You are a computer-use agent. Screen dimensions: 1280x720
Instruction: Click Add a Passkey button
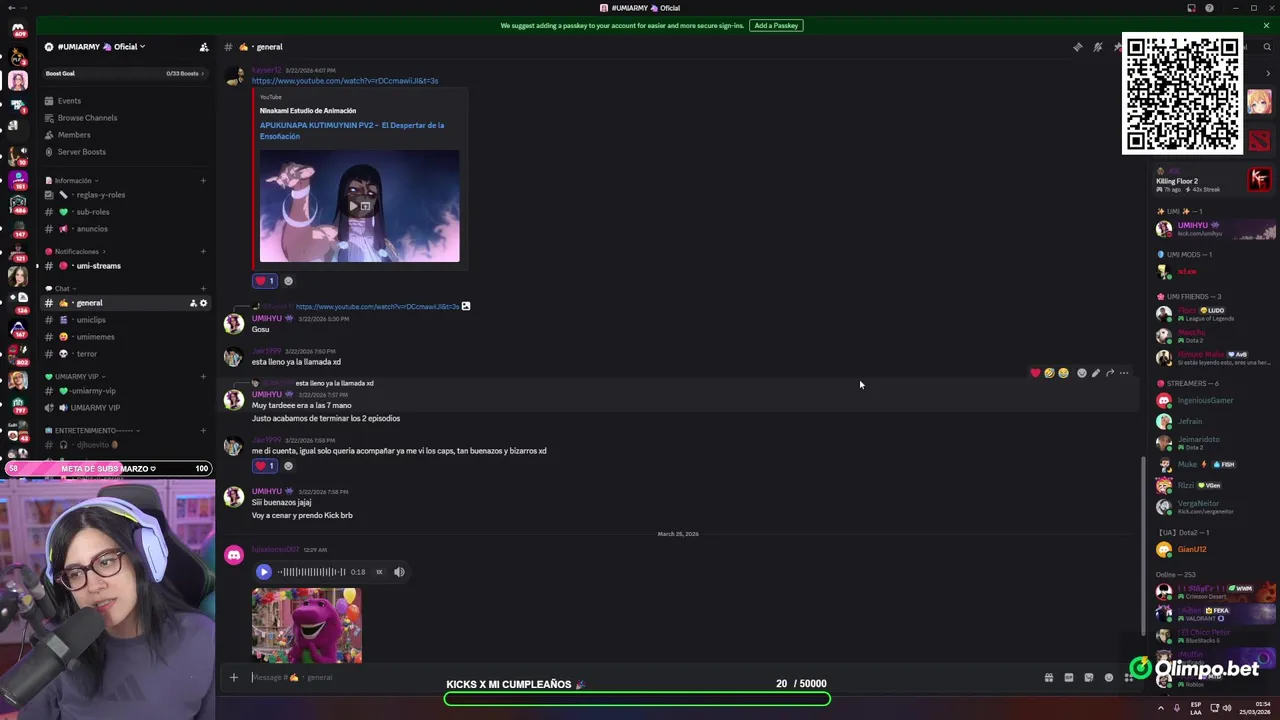(776, 25)
